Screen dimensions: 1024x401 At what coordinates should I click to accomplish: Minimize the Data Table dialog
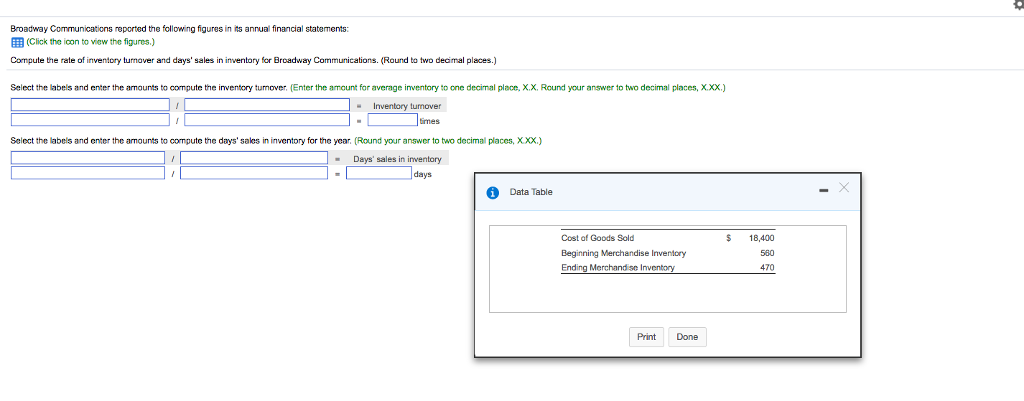(824, 191)
